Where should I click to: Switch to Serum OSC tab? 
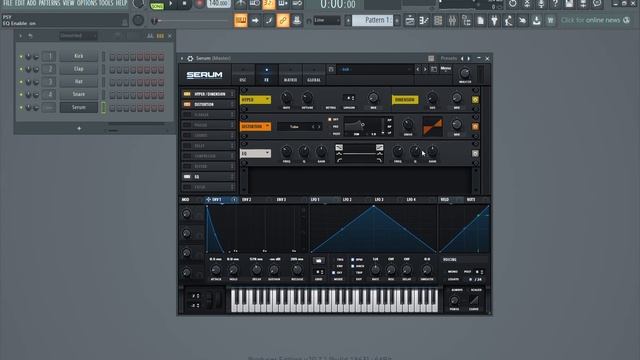[x=243, y=74]
